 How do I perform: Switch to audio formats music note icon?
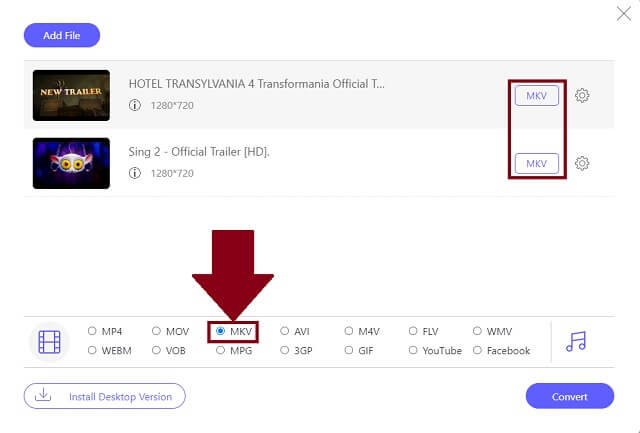point(575,341)
